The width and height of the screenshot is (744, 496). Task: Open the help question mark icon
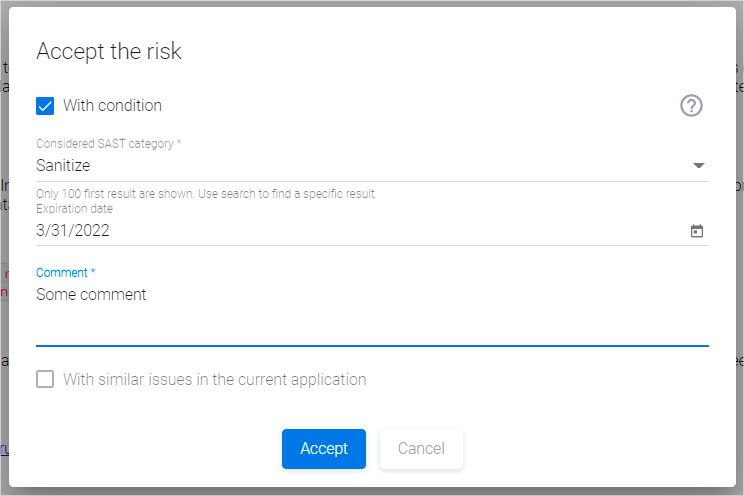pos(691,106)
